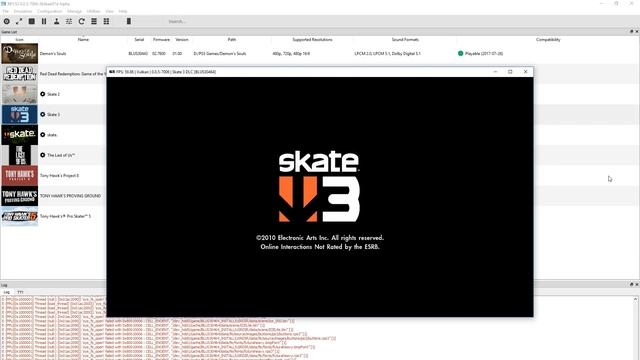Select the Demon's Souls game thumbnail
Screen dimensions: 640x360
(20, 53)
